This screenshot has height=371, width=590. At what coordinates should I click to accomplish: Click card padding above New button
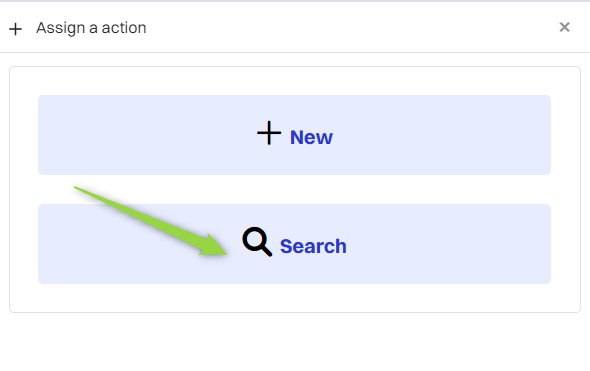[x=295, y=81]
